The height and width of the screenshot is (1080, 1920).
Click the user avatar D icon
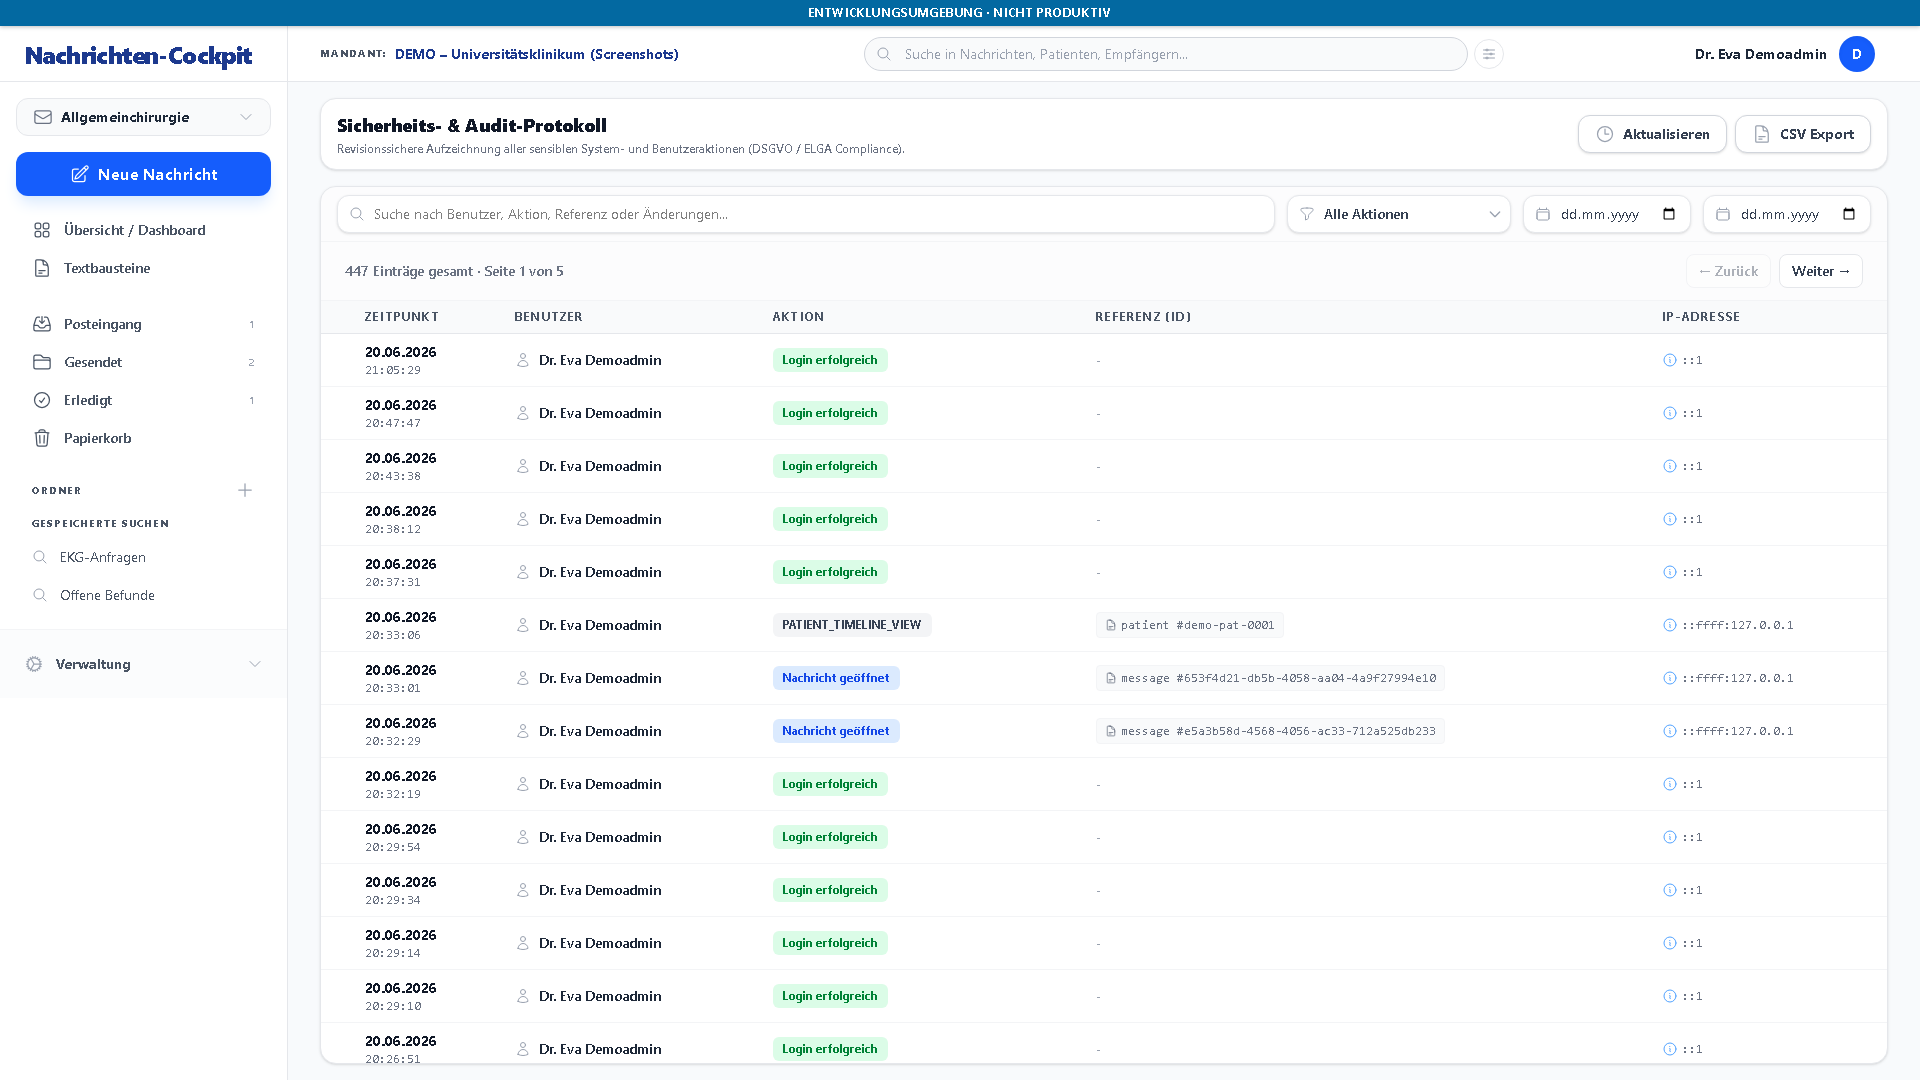coord(1857,54)
